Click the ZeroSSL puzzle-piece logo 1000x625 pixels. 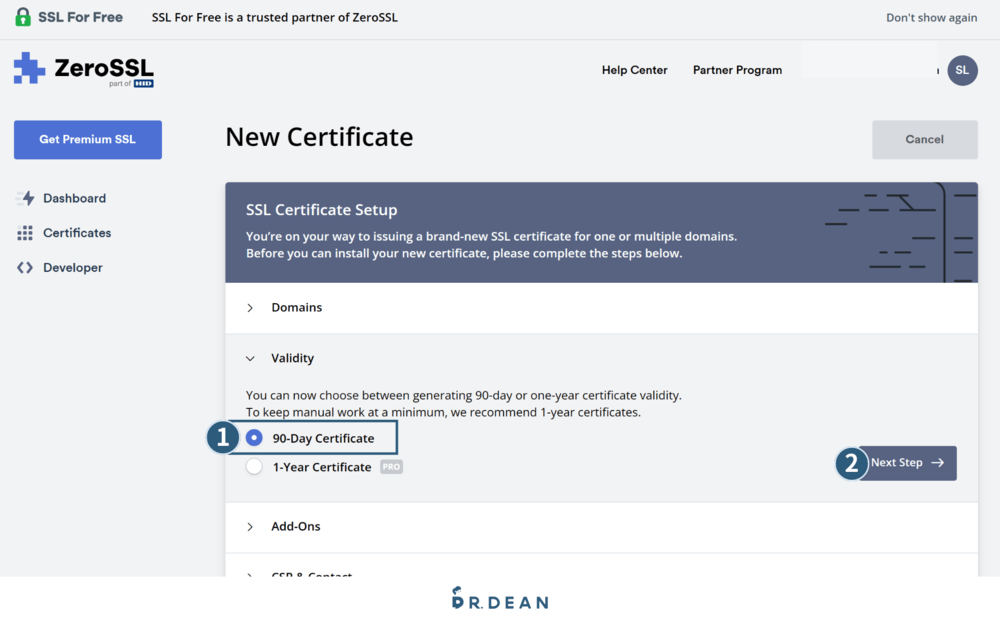(x=29, y=69)
